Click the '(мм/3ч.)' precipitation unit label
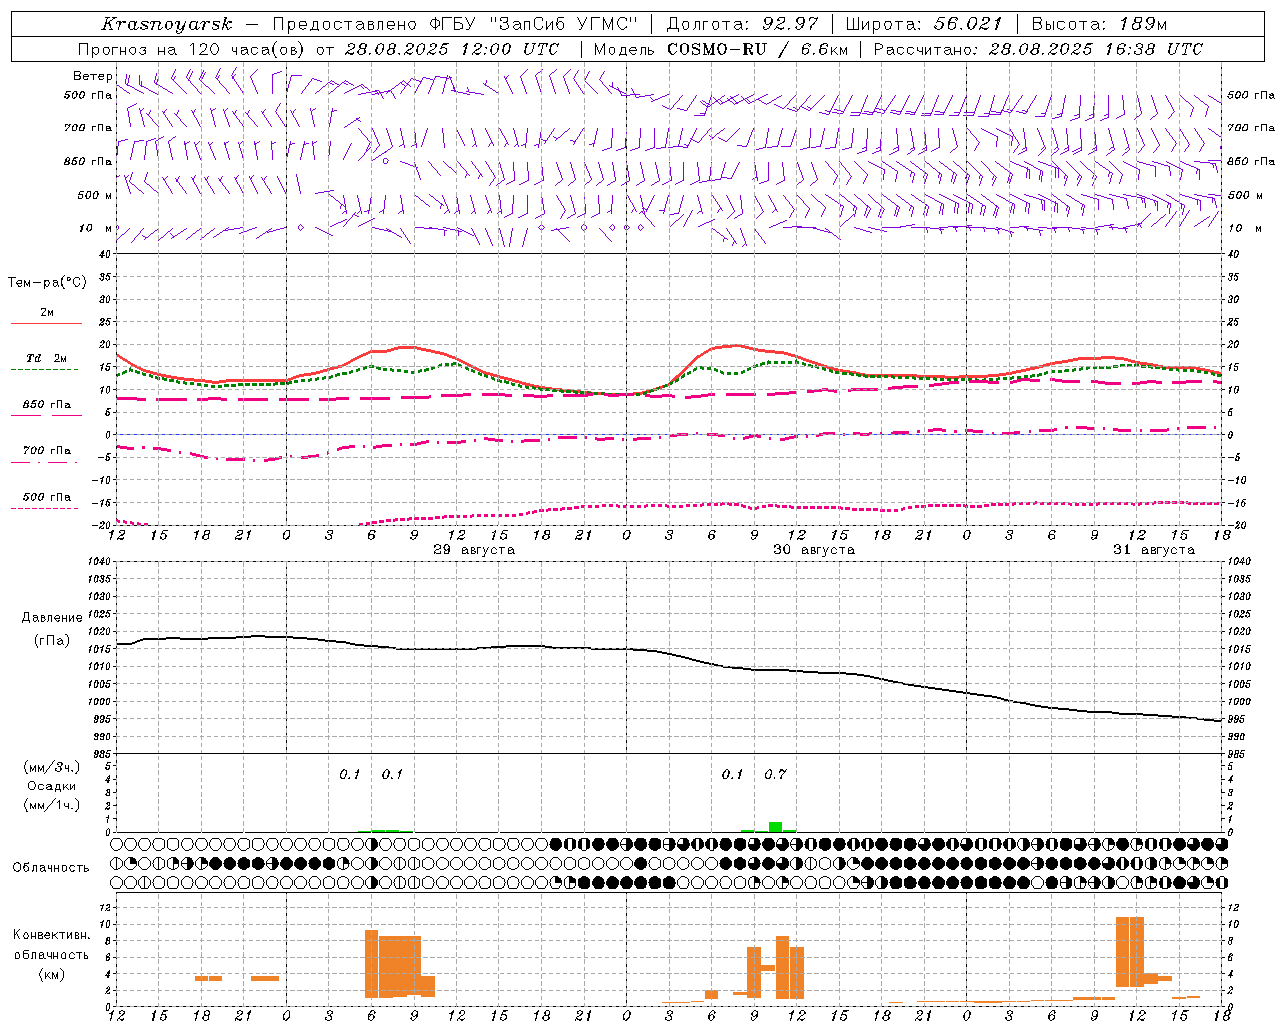 (52, 767)
